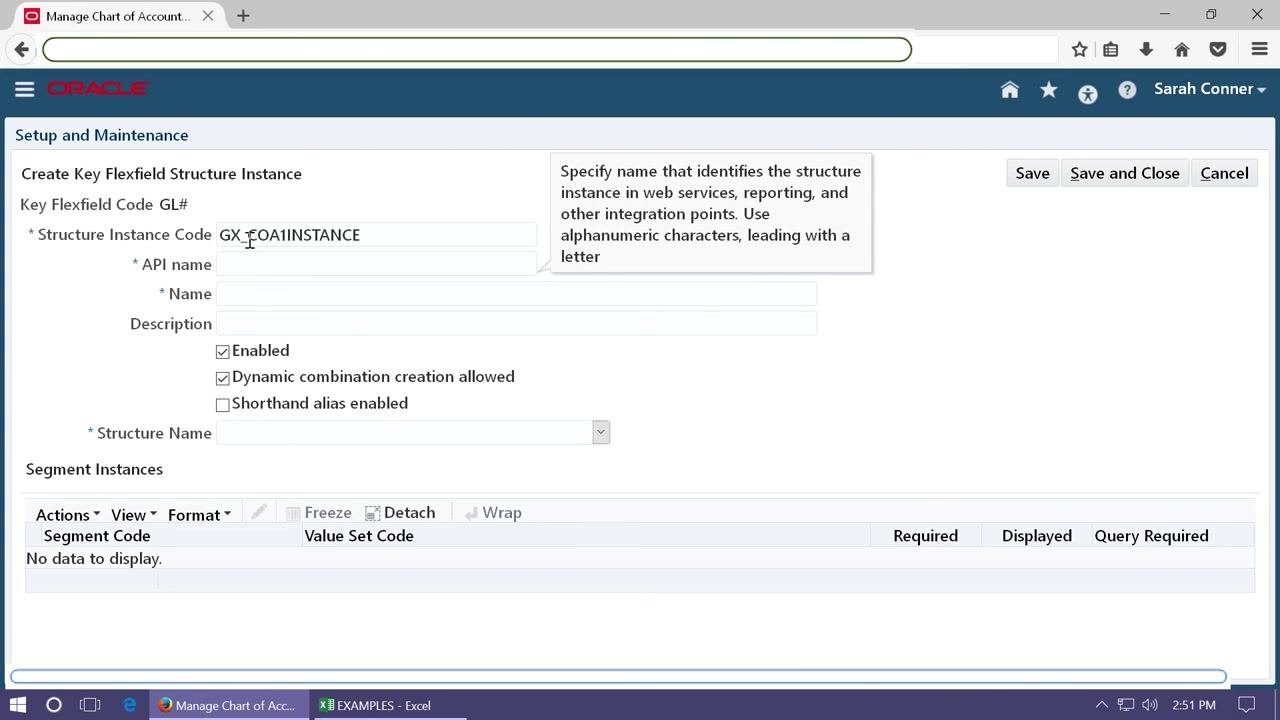Open the View menu in Segment Instances
The height and width of the screenshot is (720, 1280).
[x=133, y=514]
